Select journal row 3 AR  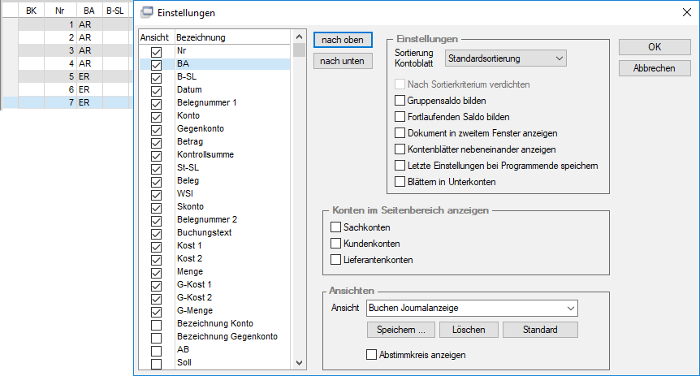click(x=67, y=50)
